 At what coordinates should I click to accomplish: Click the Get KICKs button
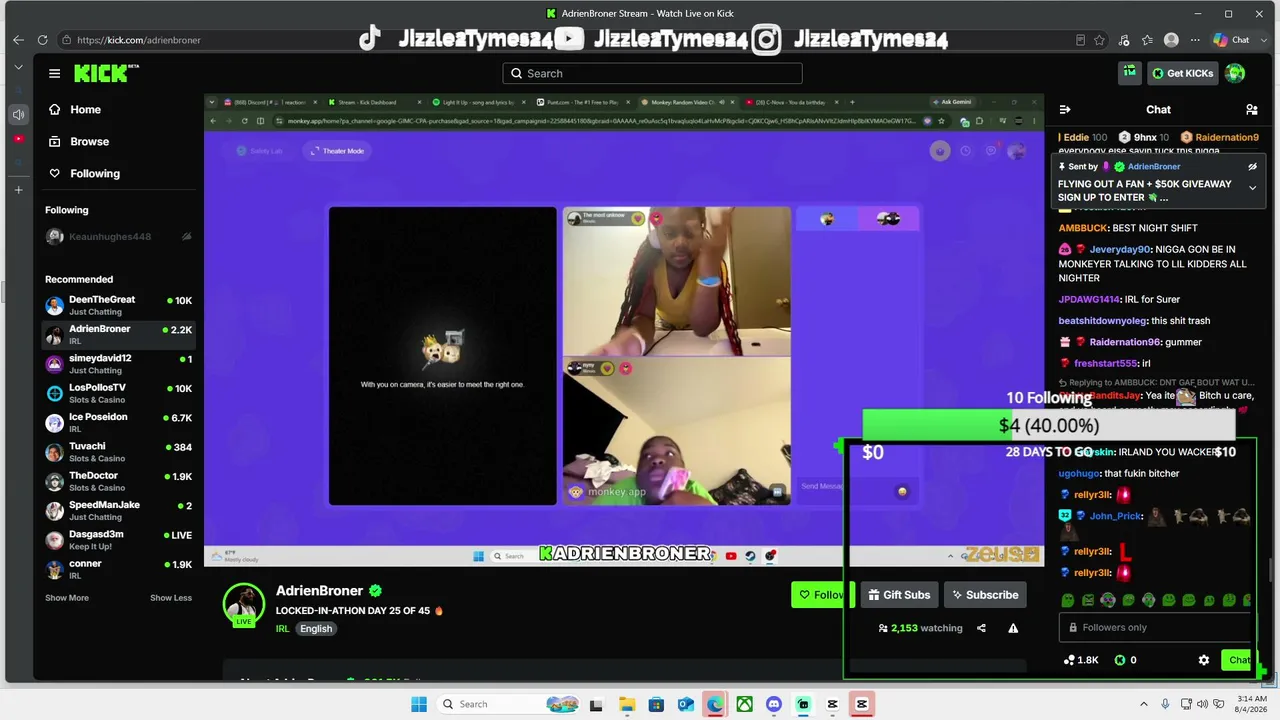tap(1182, 73)
